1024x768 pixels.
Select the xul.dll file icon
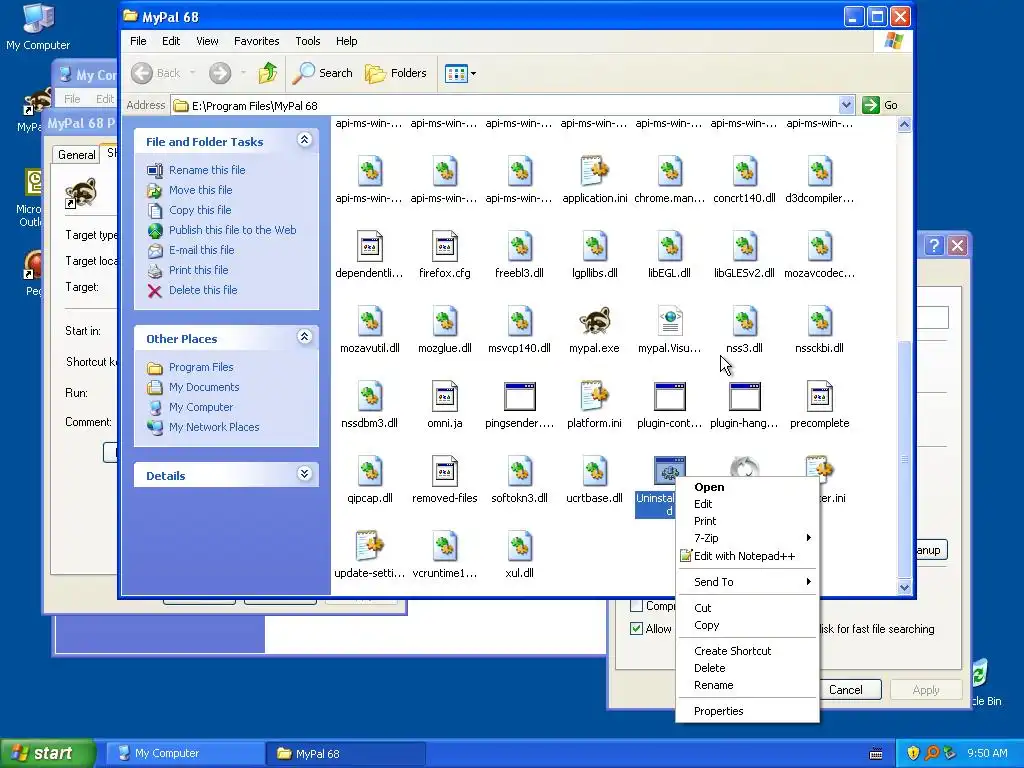[520, 547]
